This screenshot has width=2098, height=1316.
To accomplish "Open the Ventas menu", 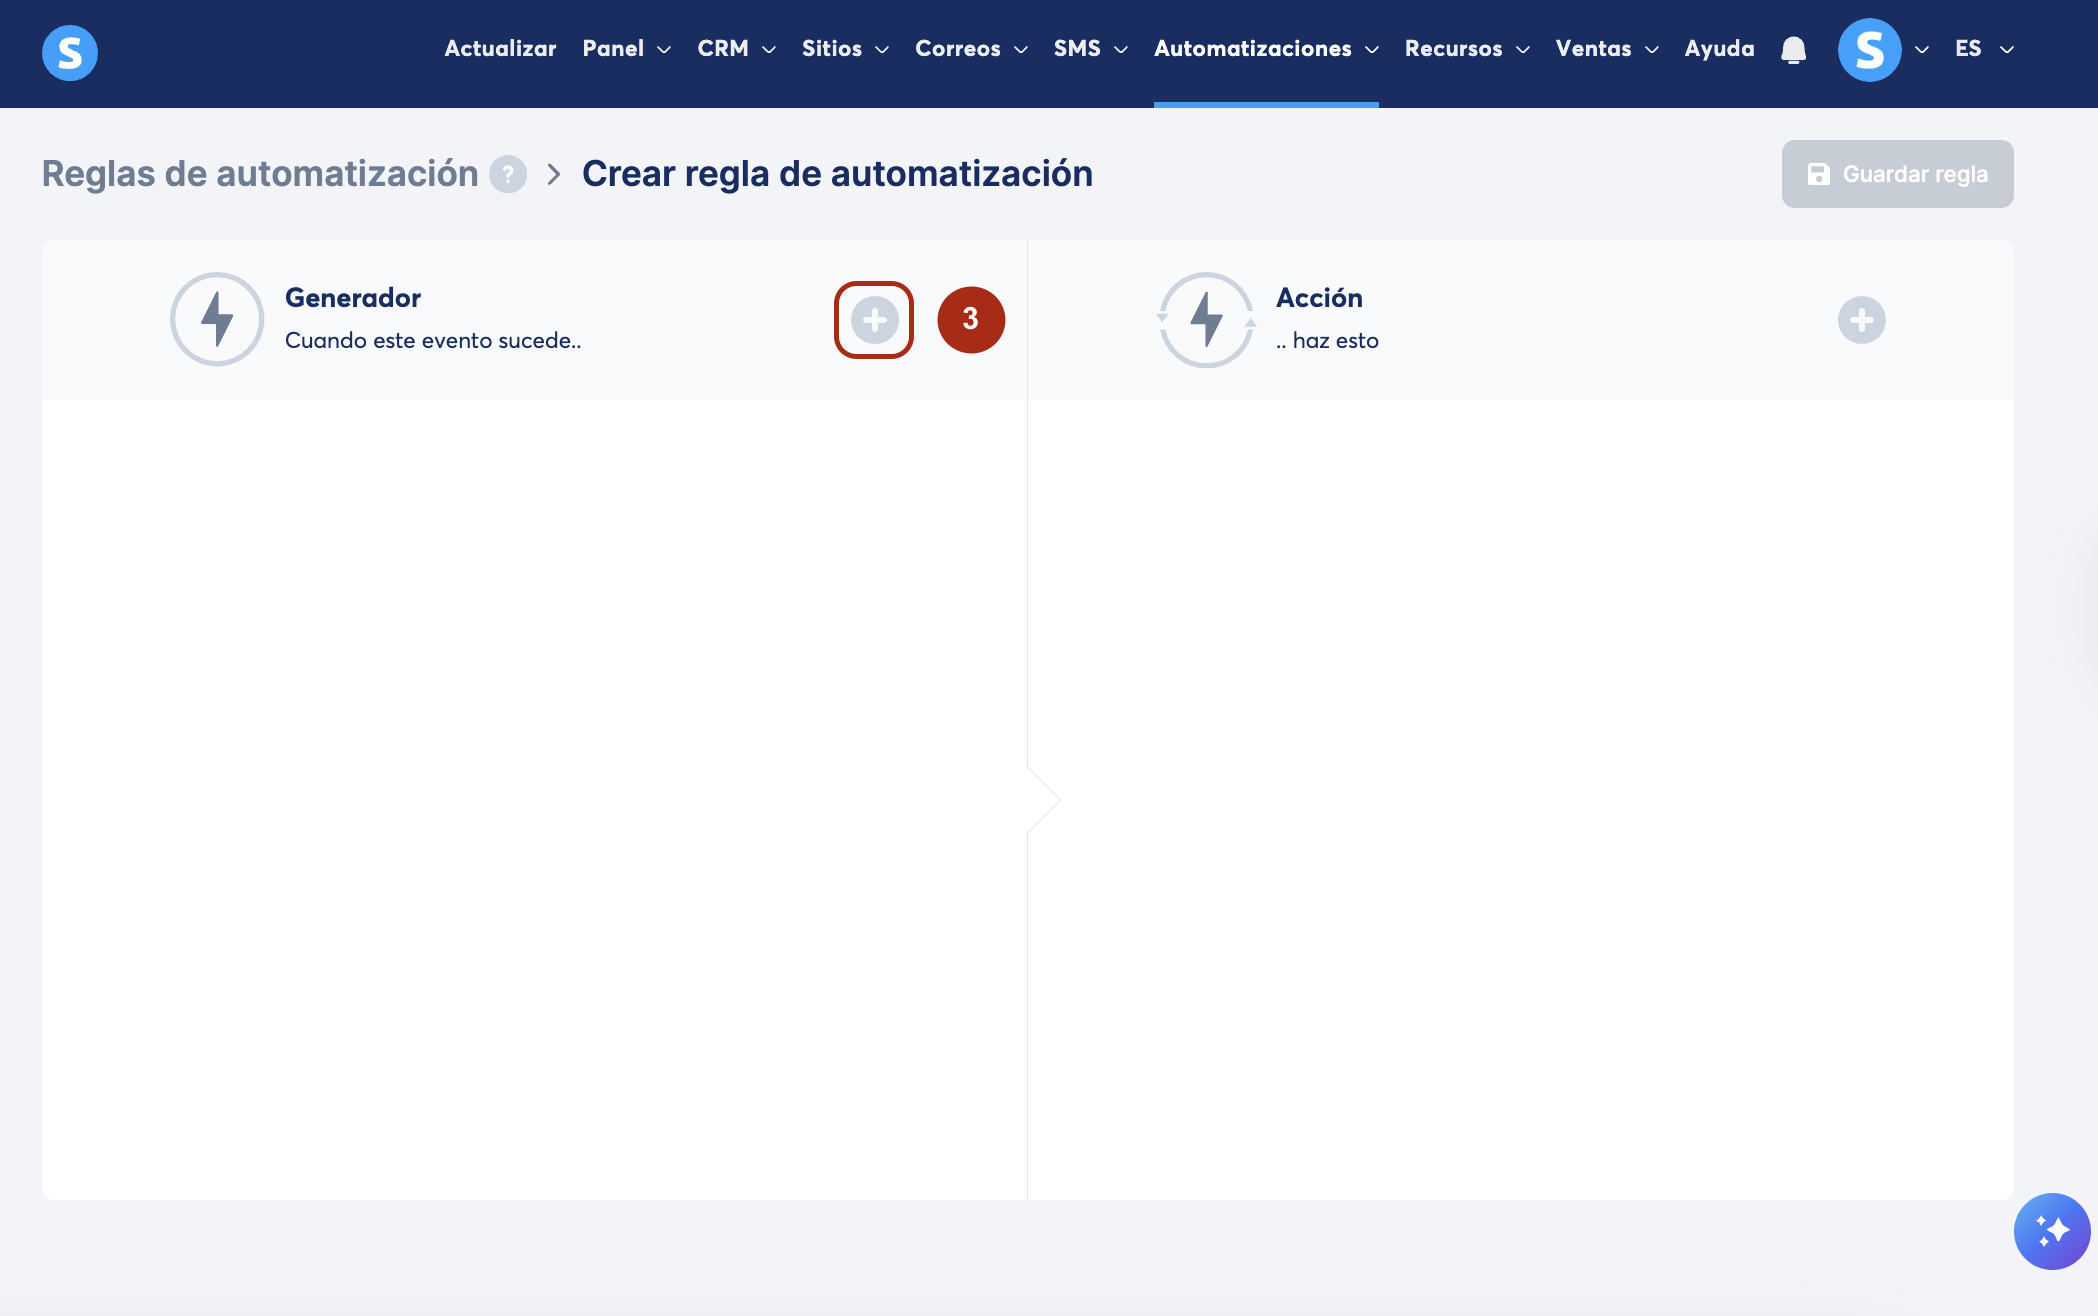I will [1607, 49].
